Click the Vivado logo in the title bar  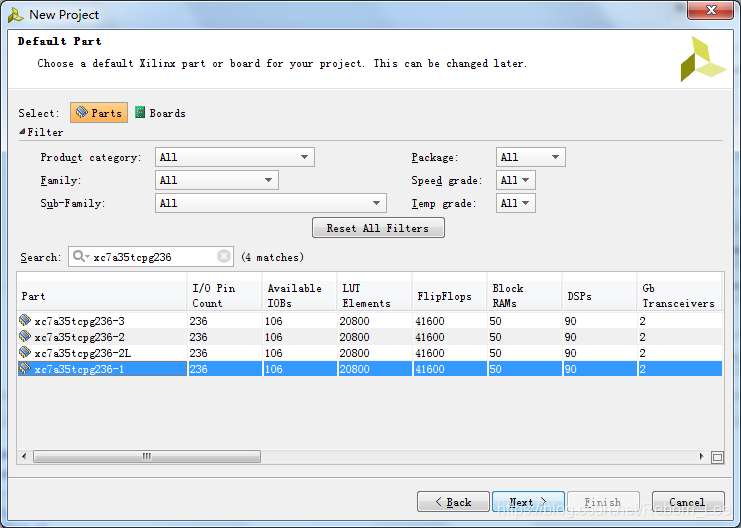pyautogui.click(x=15, y=15)
